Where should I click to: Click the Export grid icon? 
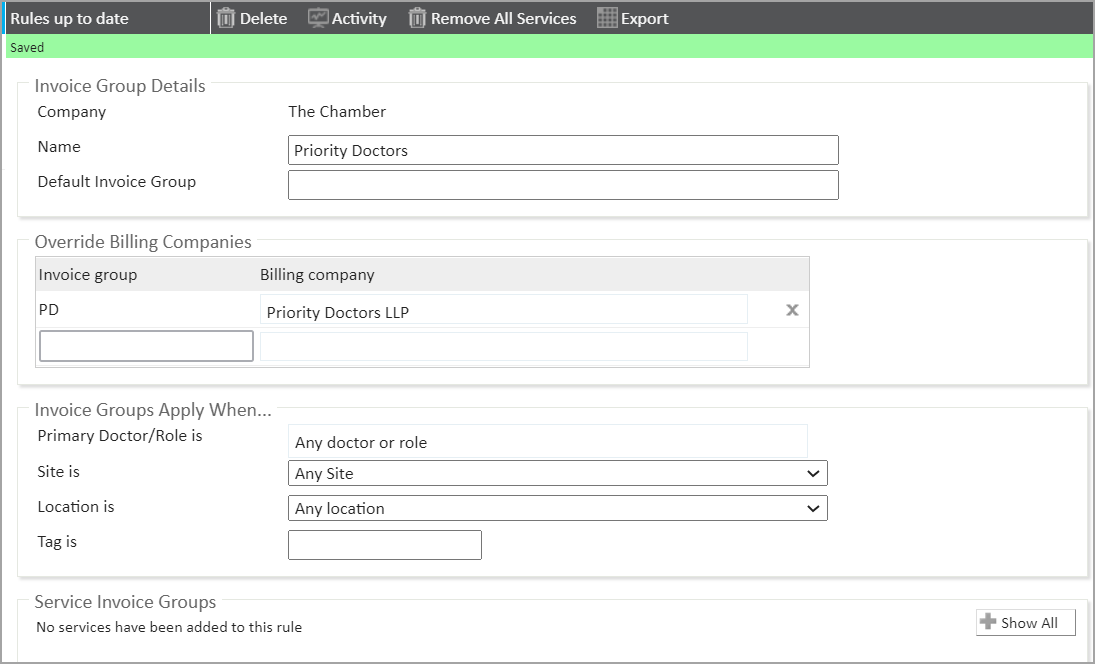pyautogui.click(x=607, y=18)
